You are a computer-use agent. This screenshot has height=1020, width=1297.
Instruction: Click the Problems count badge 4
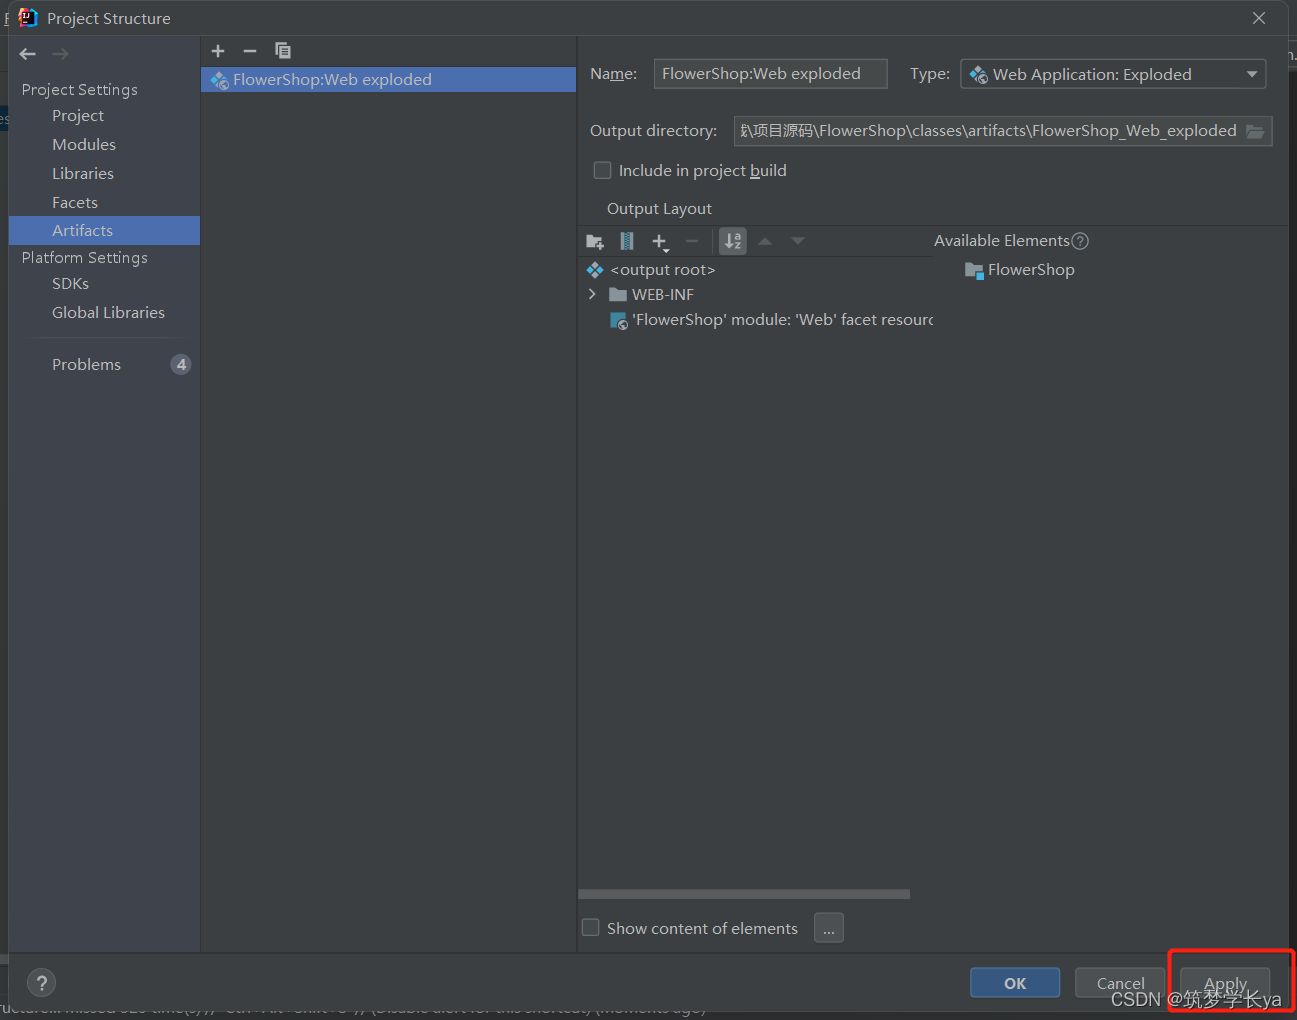pos(181,365)
